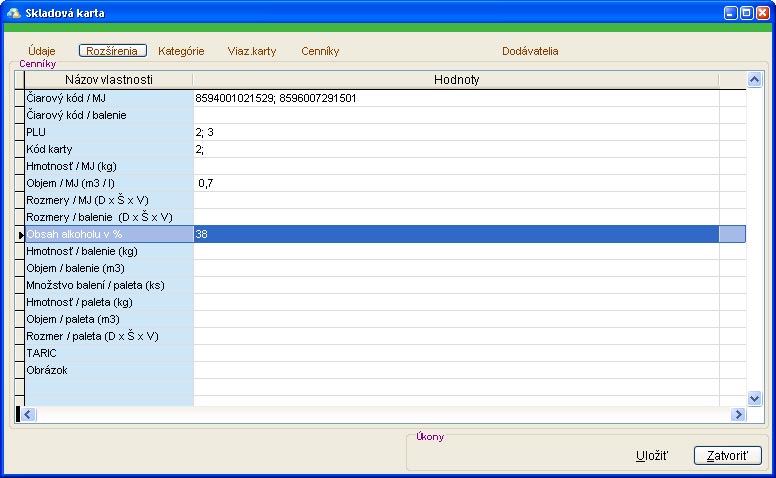Switch to the Cenníky tab
Viewport: 776px width, 478px height.
point(320,51)
